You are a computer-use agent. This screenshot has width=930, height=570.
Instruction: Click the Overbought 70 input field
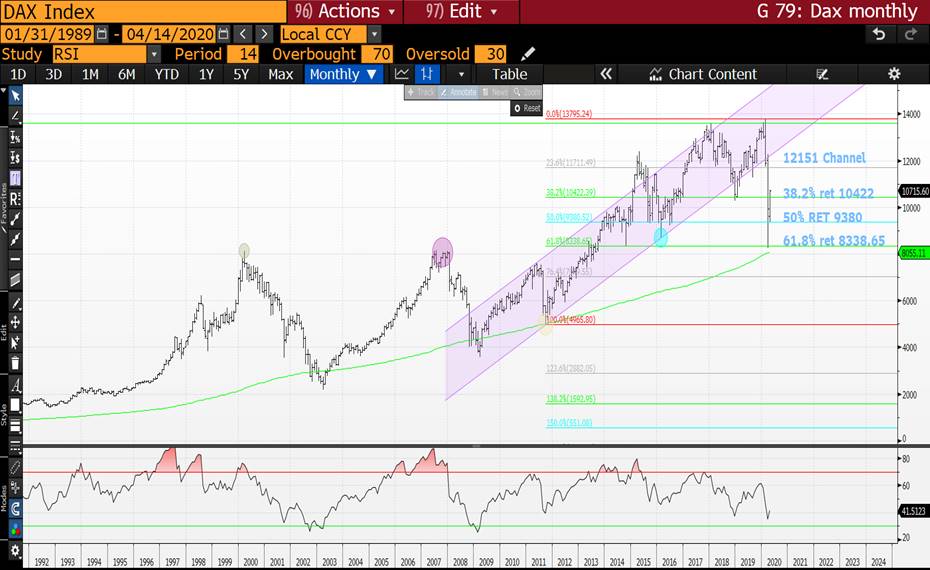click(x=377, y=54)
